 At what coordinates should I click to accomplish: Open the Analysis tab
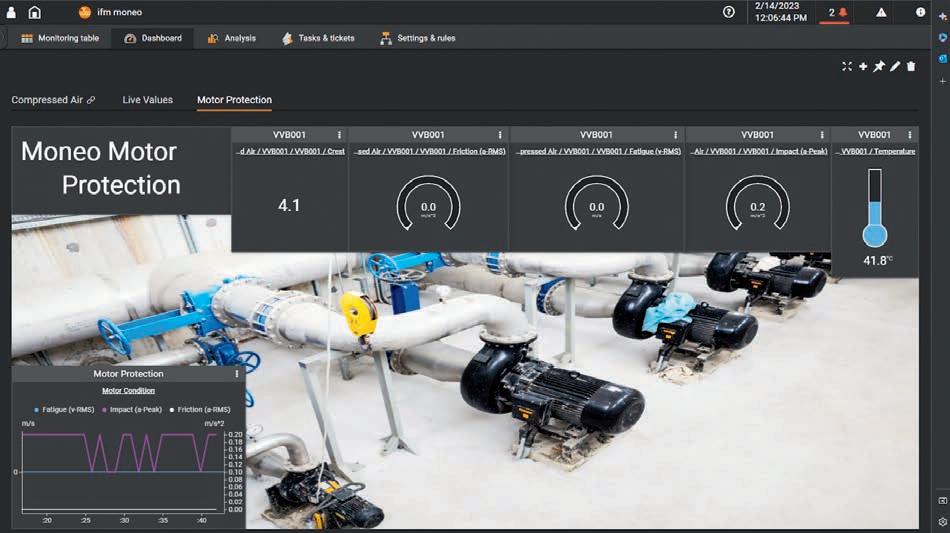[x=232, y=38]
